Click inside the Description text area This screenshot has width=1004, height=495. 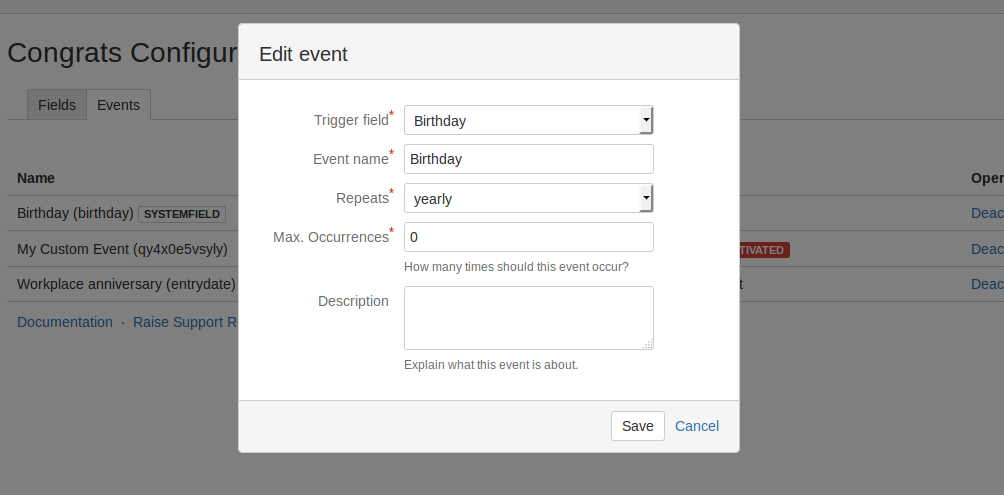528,317
